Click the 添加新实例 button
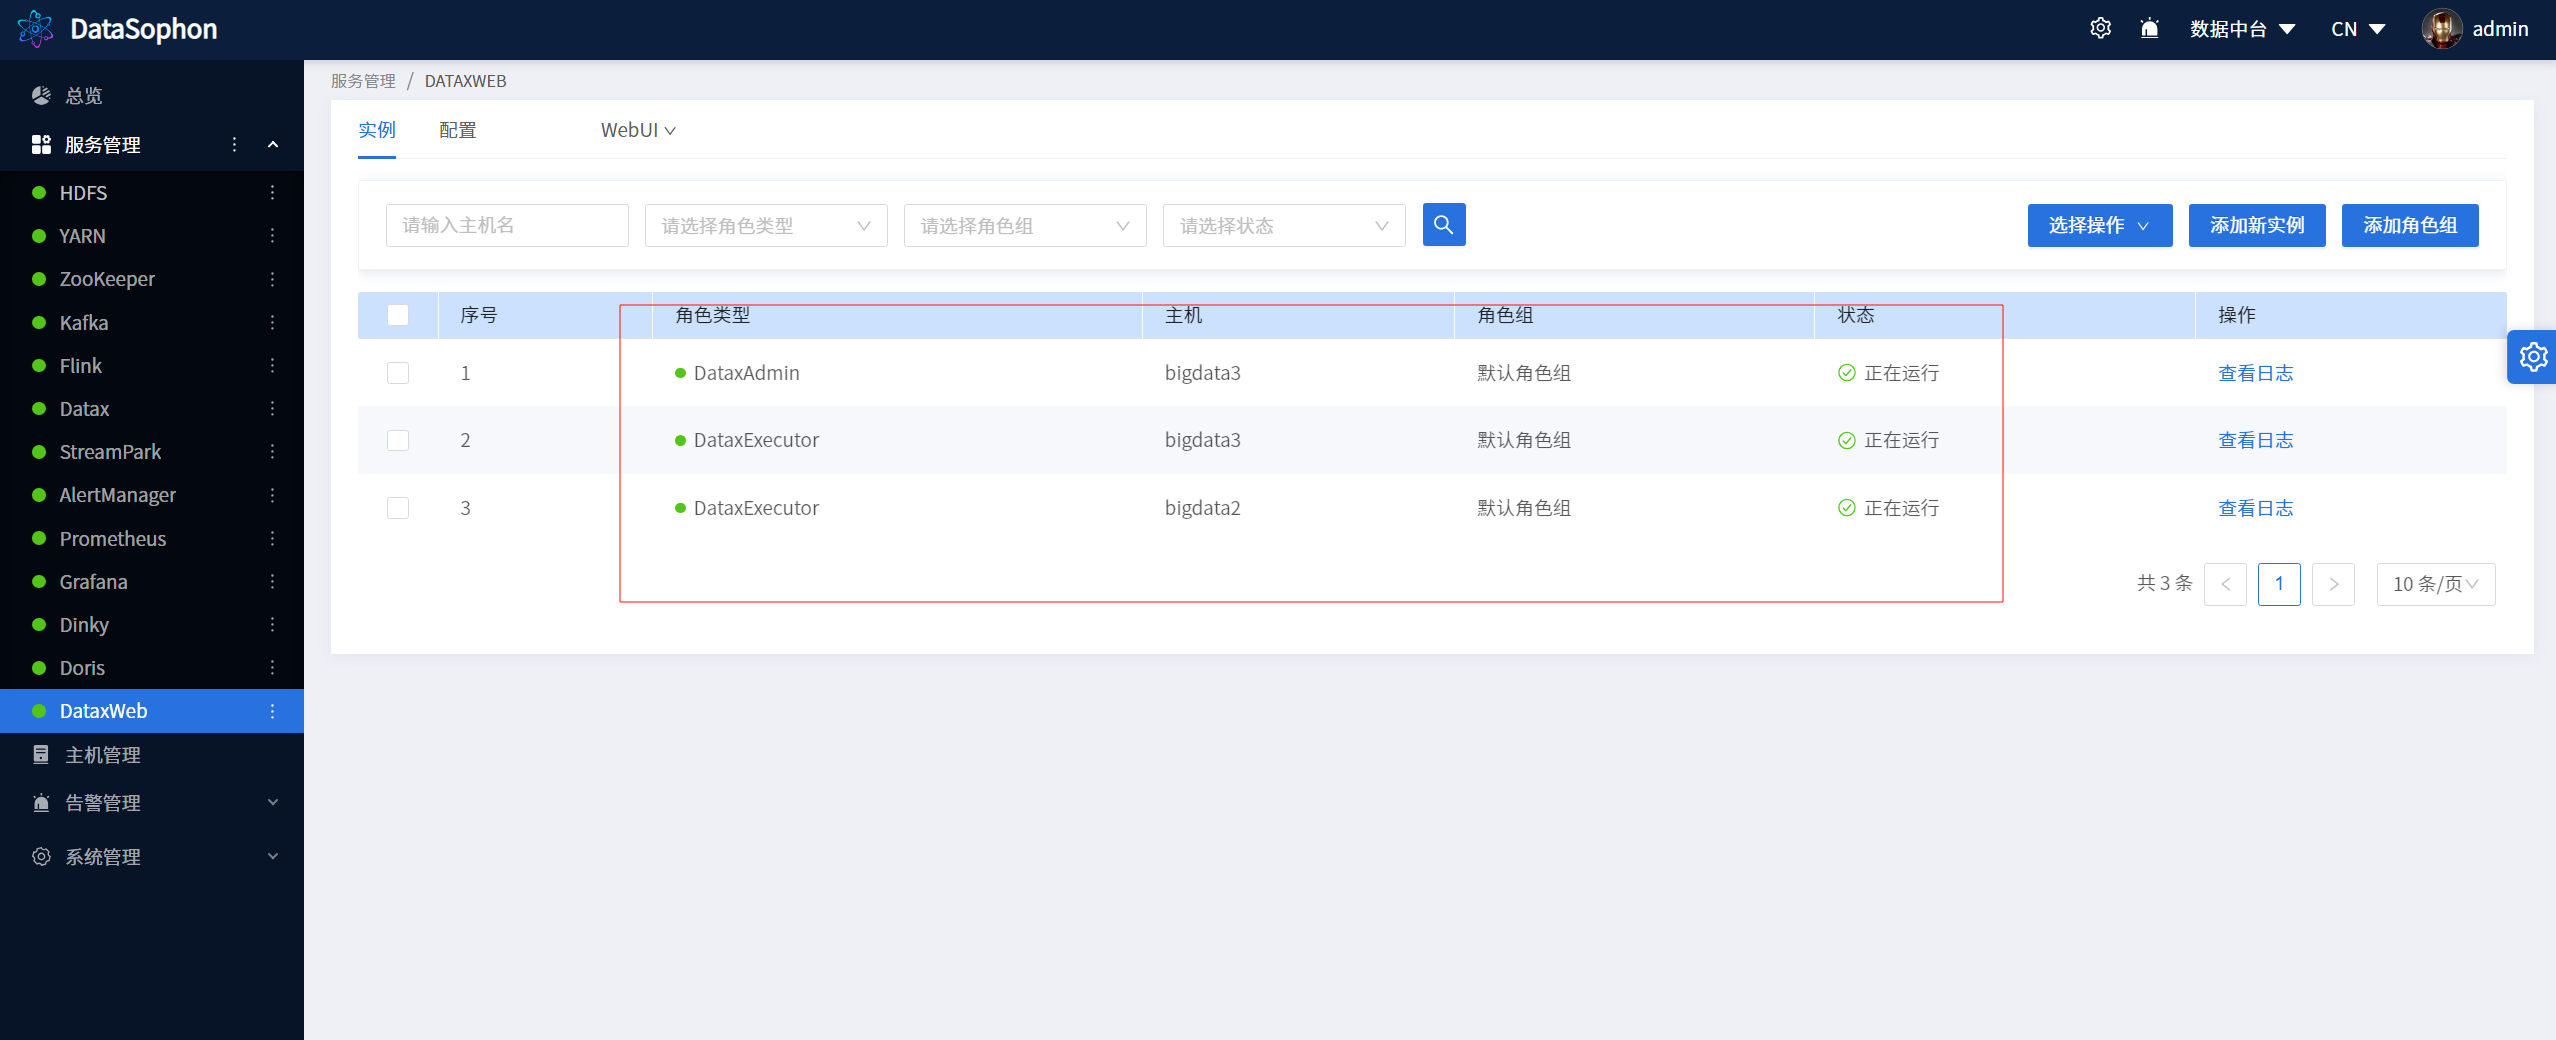This screenshot has width=2556, height=1040. (2257, 225)
